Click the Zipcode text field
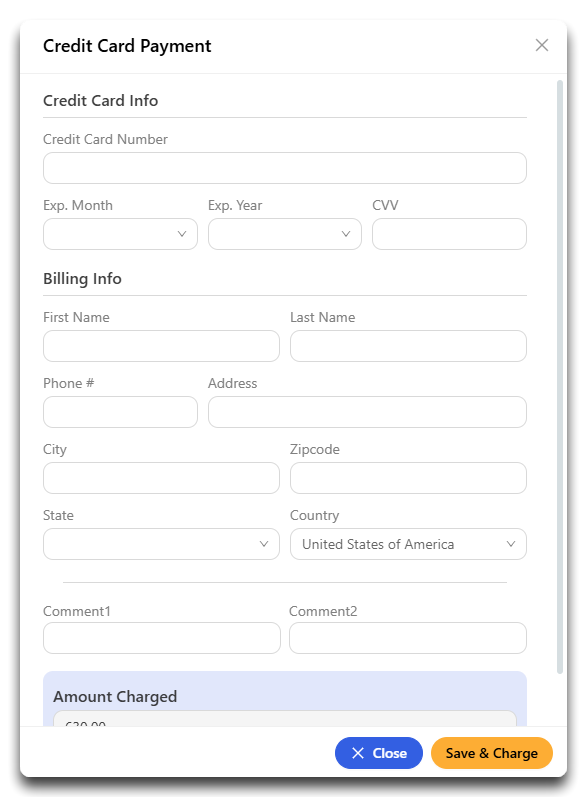587x797 pixels. [x=408, y=478]
